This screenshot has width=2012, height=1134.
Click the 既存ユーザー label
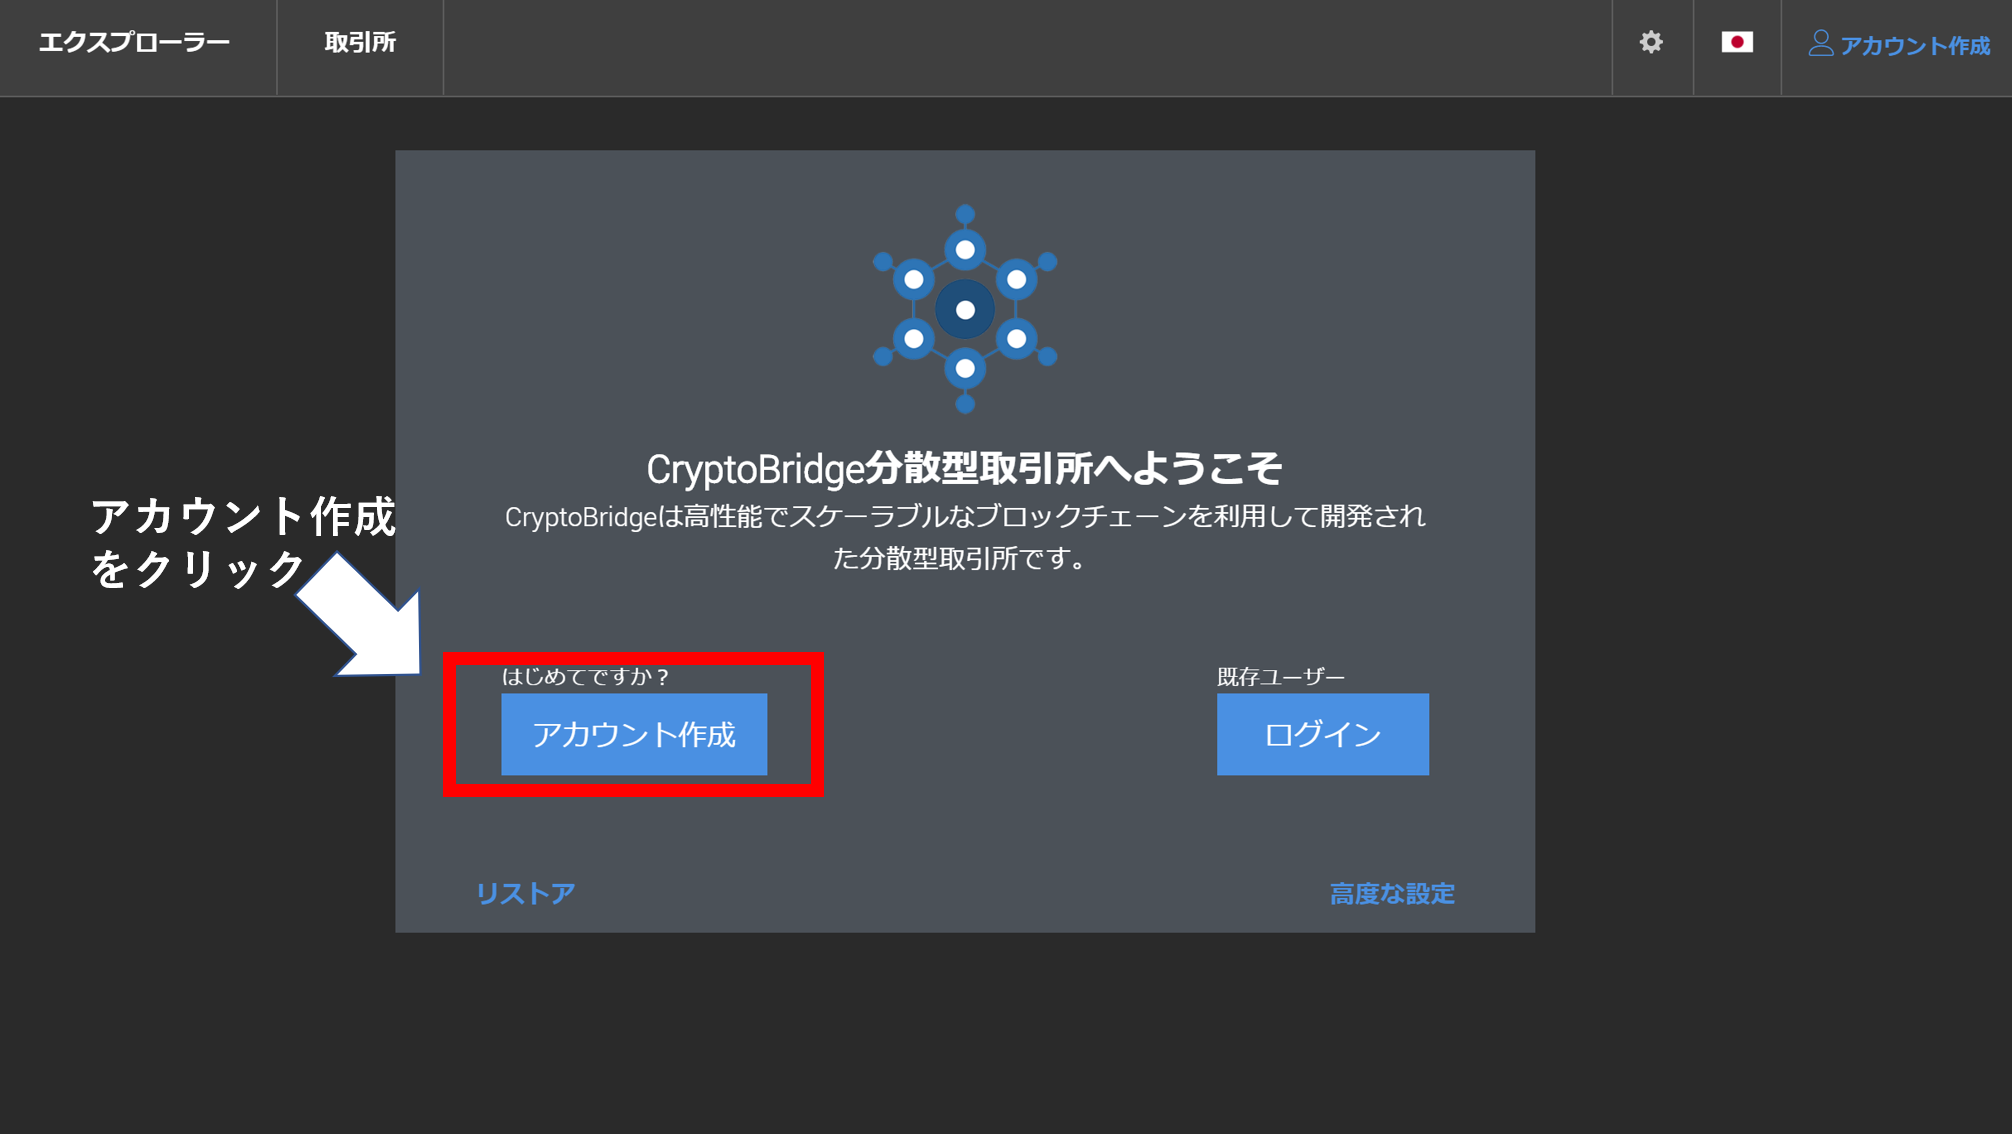point(1280,677)
